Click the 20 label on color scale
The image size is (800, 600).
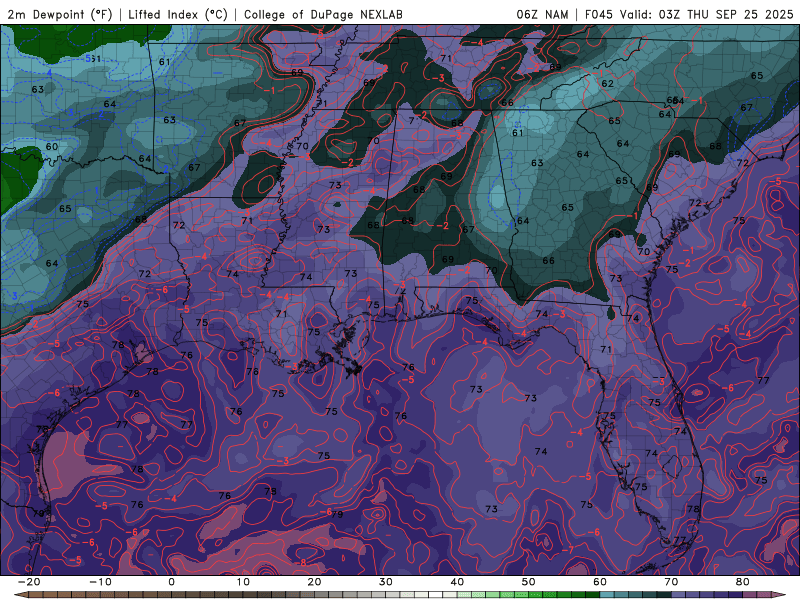314,582
